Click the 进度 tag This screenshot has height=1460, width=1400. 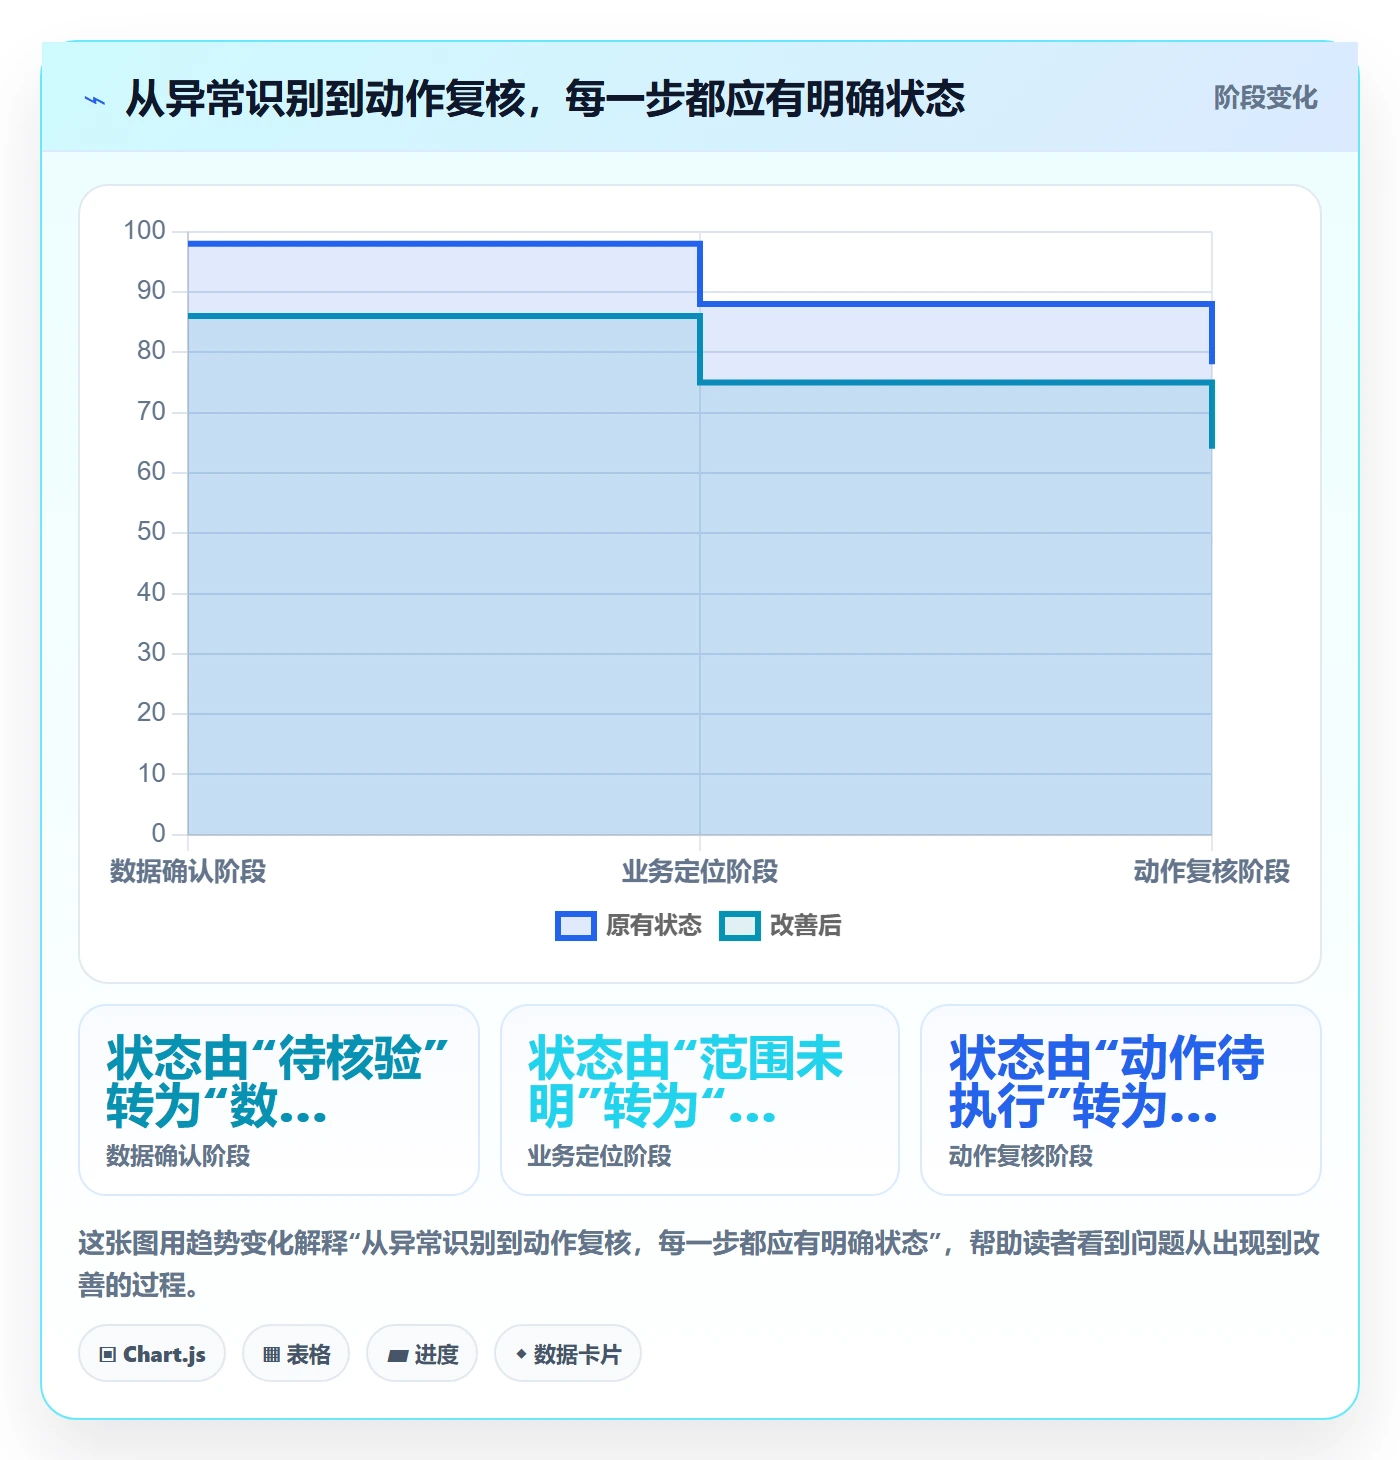coord(422,1354)
